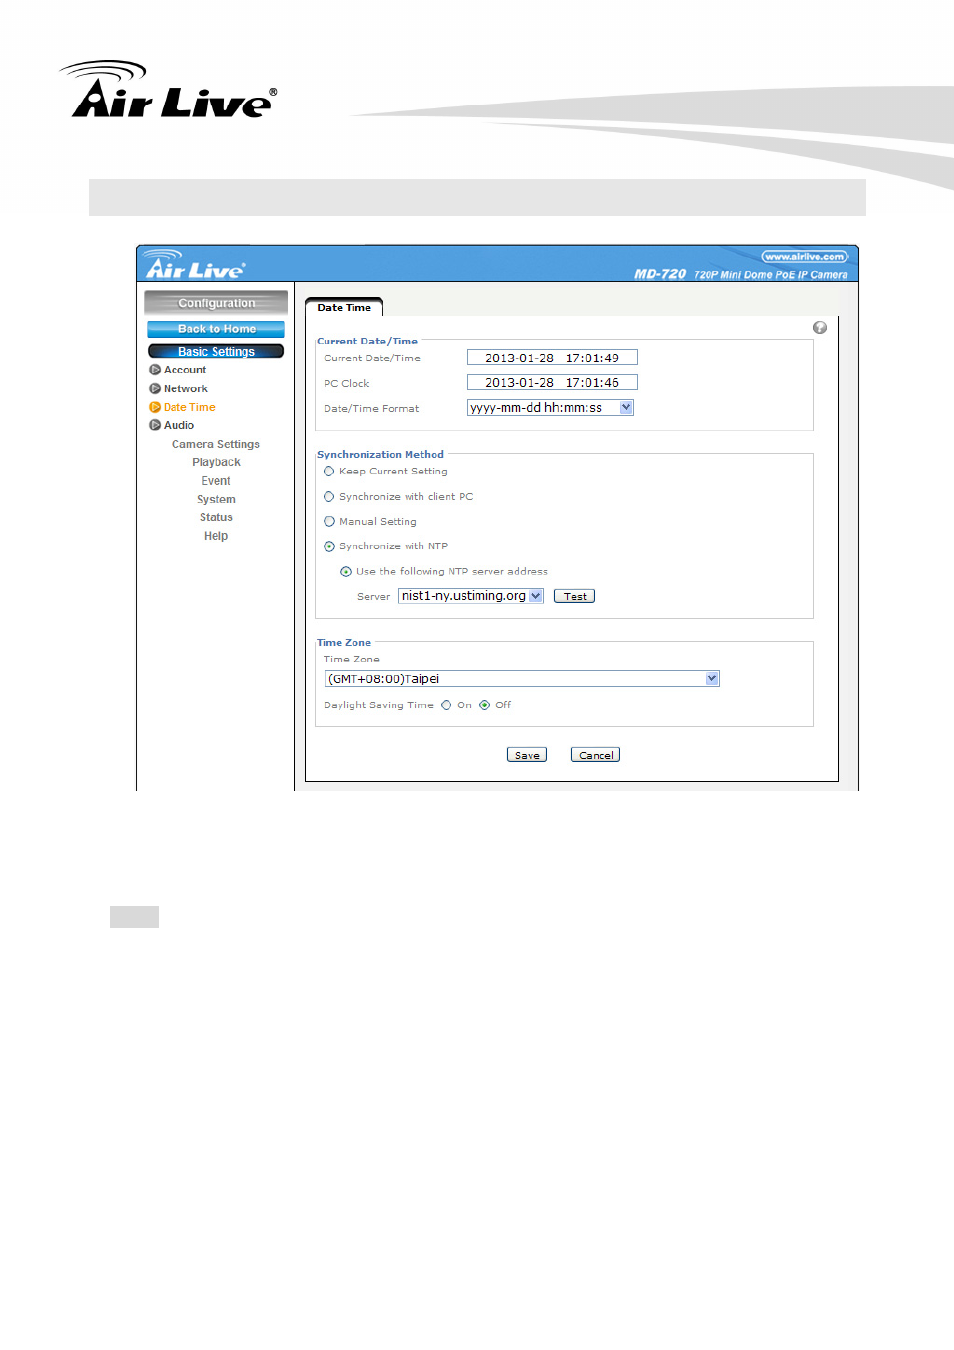Click the Account arrow icon in sidebar
Image resolution: width=954 pixels, height=1350 pixels.
tap(155, 370)
